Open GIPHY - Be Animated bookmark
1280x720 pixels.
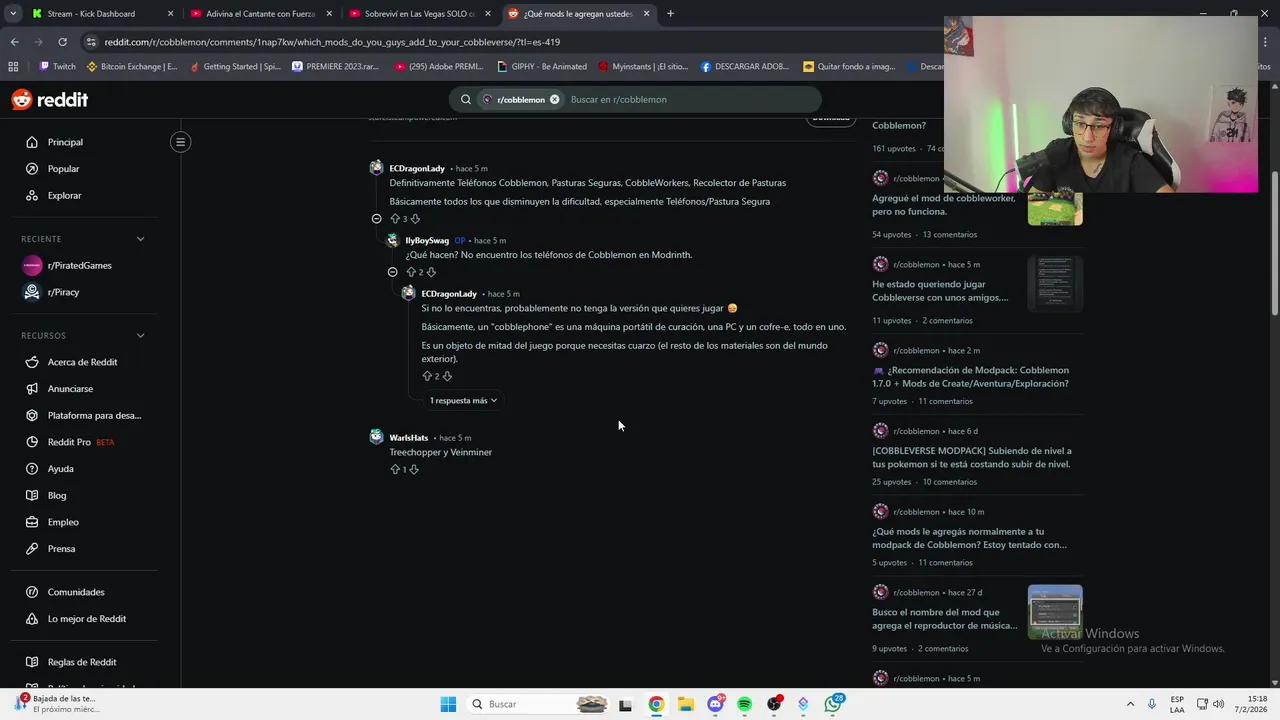pyautogui.click(x=541, y=67)
